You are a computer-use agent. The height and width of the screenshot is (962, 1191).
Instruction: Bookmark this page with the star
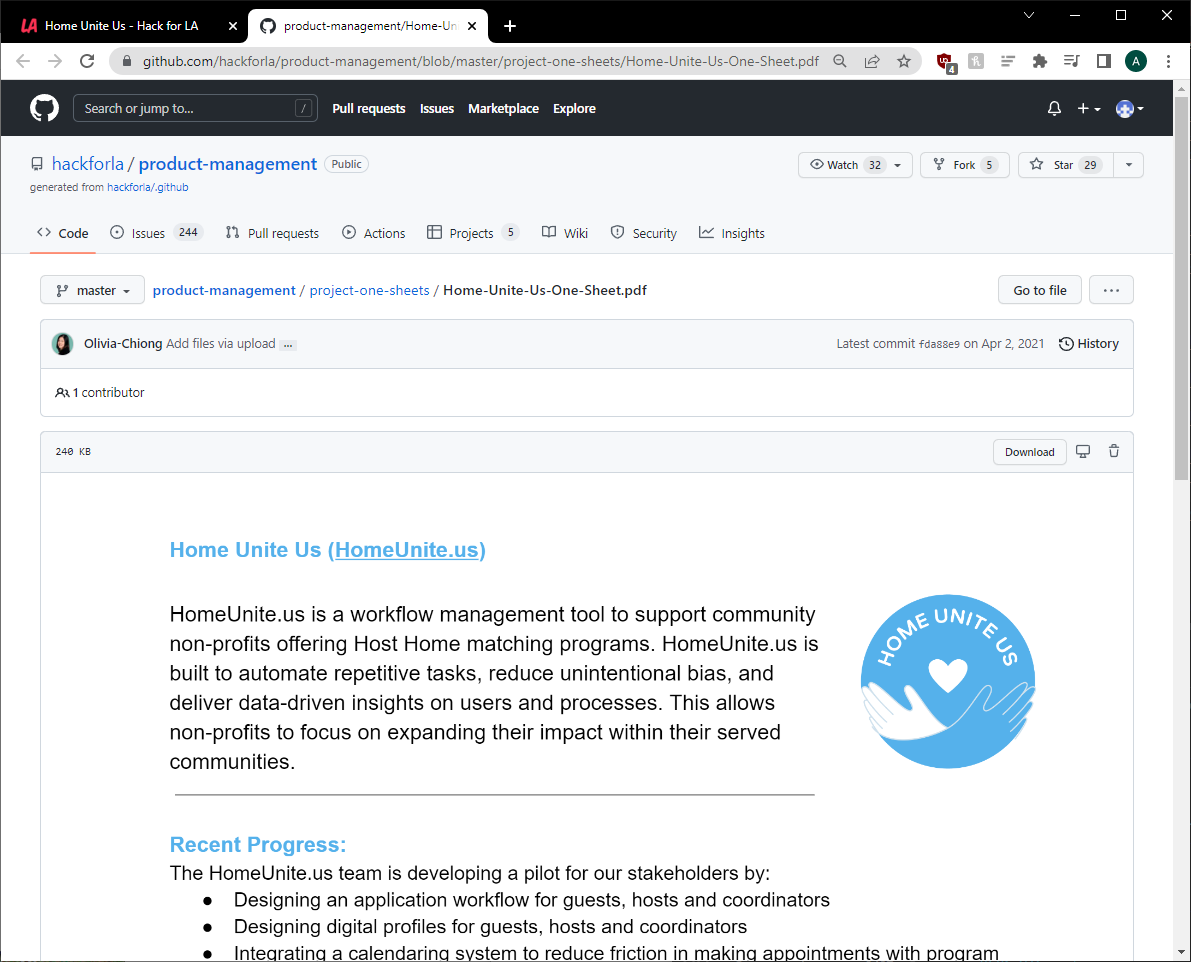click(x=904, y=61)
